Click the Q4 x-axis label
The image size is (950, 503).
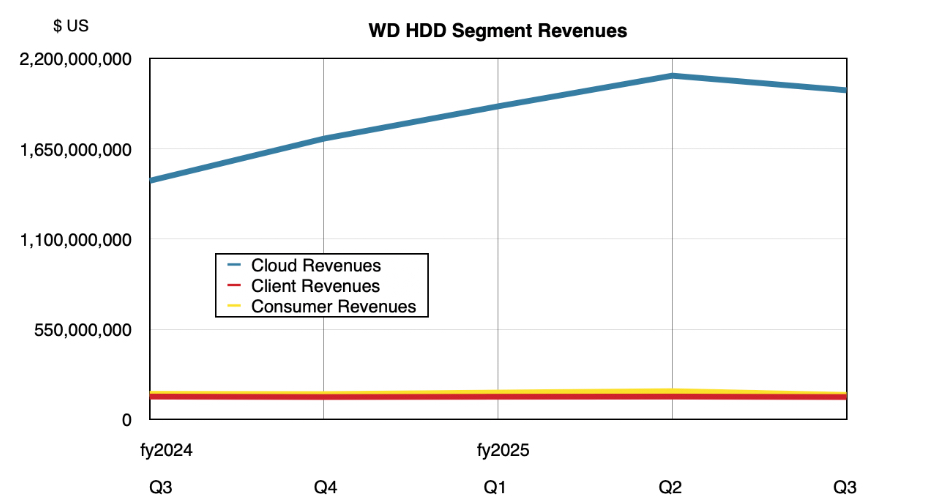[325, 487]
